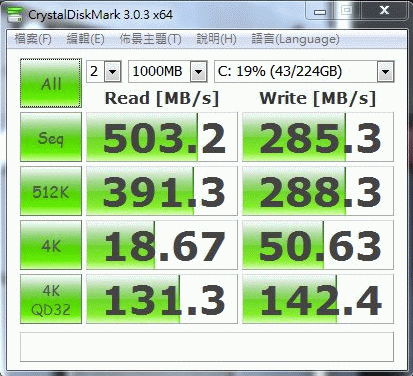Select the 512K write result 288.3
The image size is (413, 376).
click(x=318, y=191)
